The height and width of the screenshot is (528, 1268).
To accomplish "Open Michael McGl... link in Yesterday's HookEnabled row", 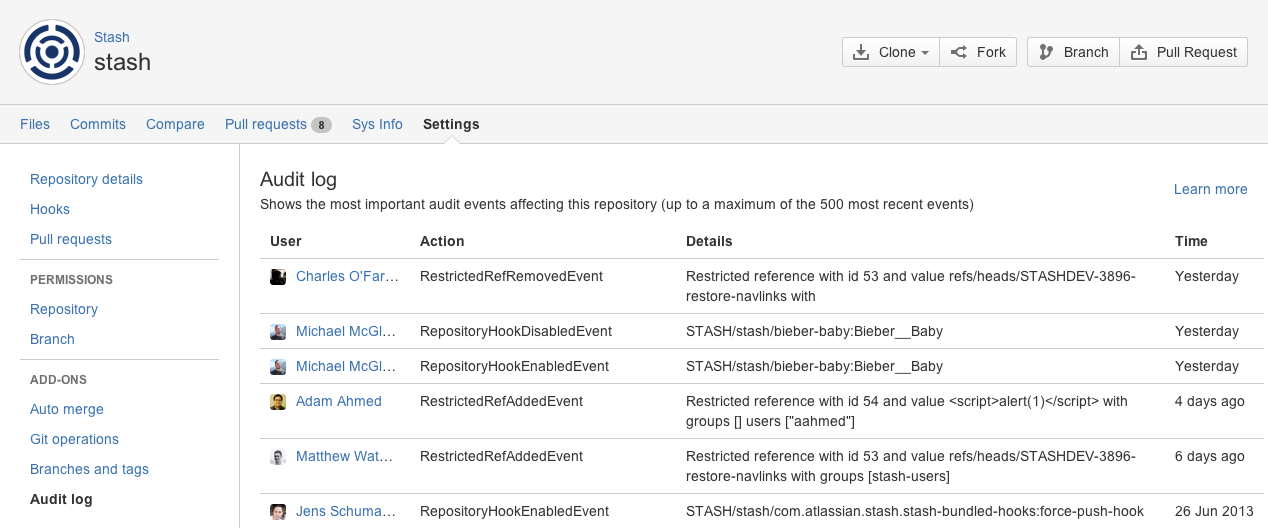I will tap(346, 366).
